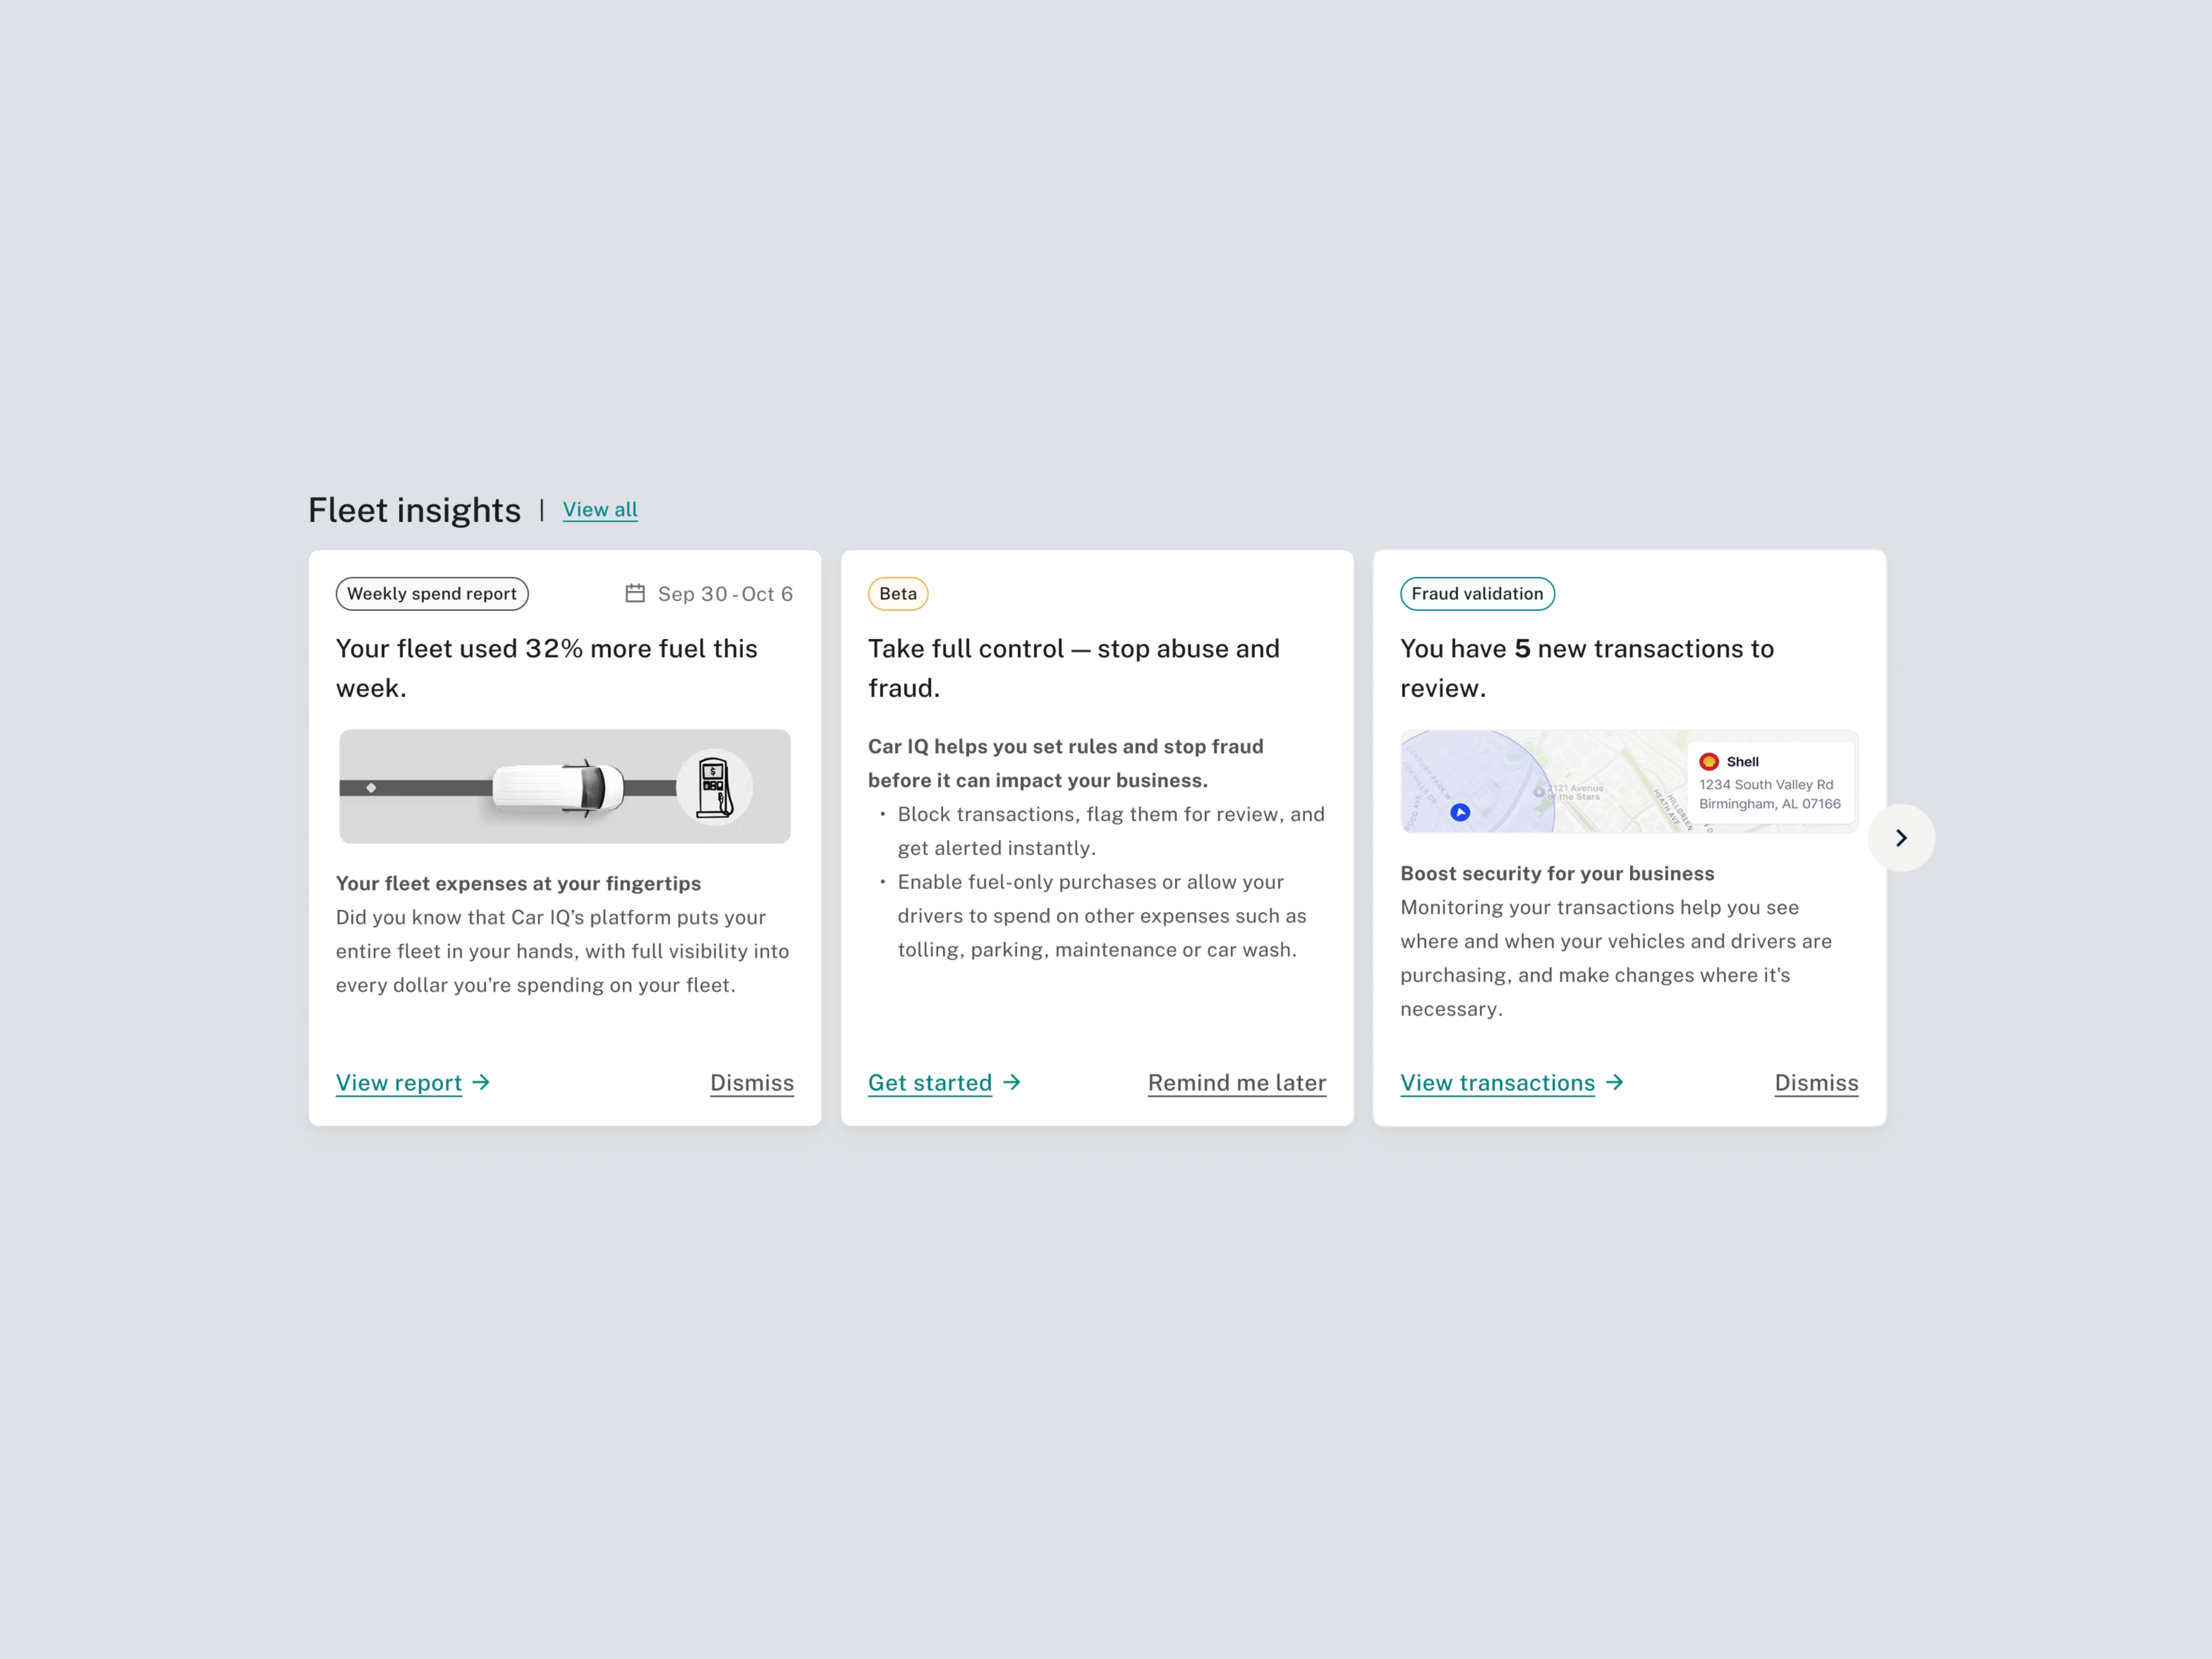Viewport: 2212px width, 1659px height.
Task: Select the Weekly spend report badge
Action: (432, 593)
